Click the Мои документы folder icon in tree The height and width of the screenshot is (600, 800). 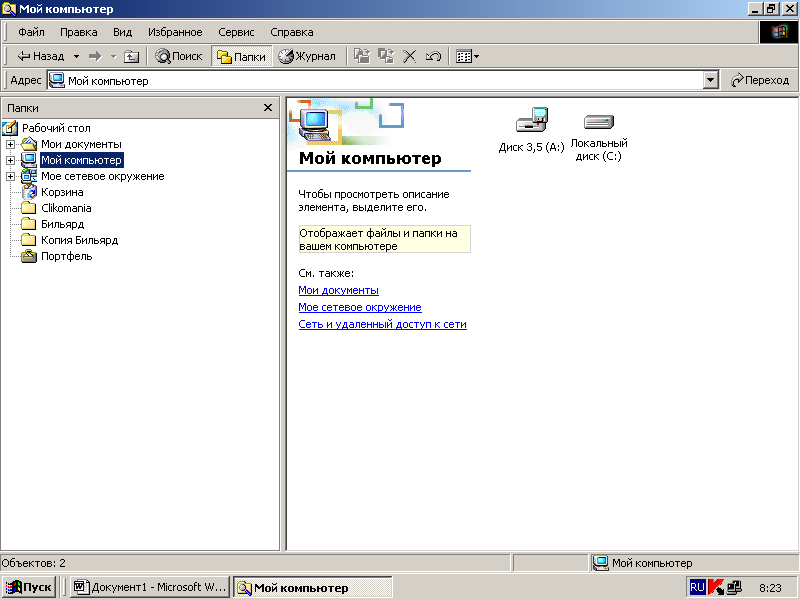point(29,144)
